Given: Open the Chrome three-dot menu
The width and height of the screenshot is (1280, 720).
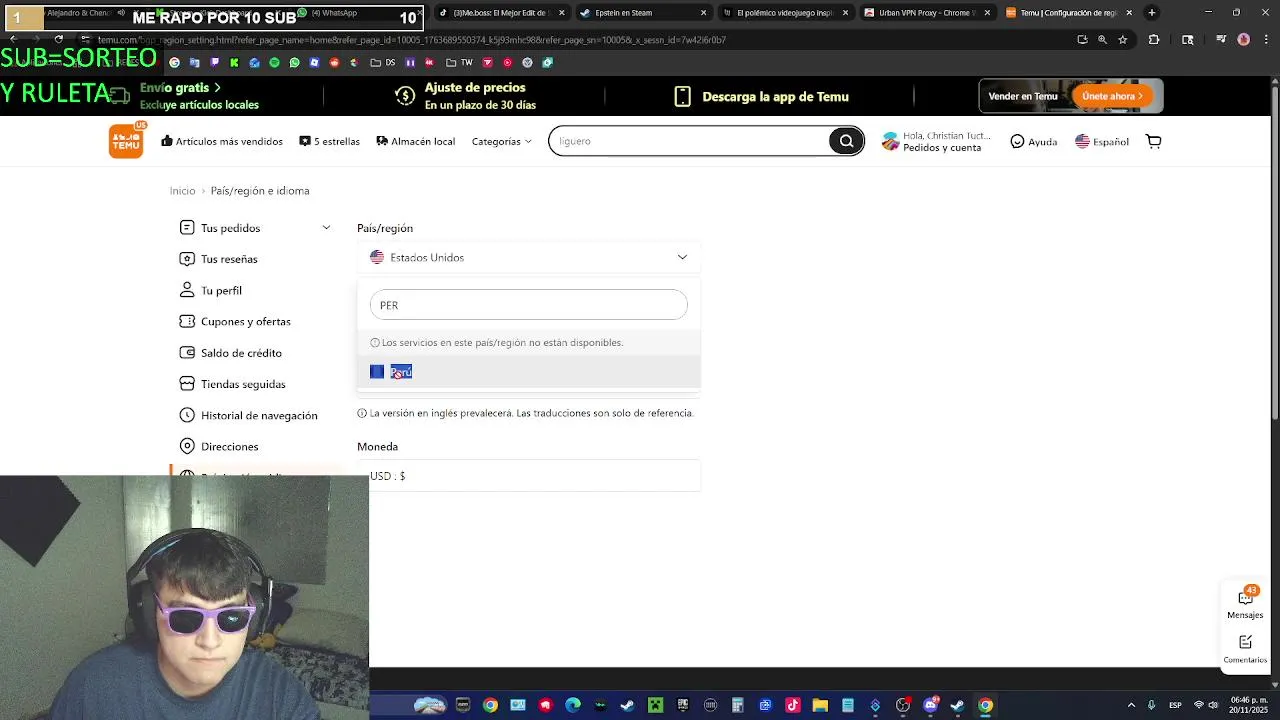Looking at the screenshot, I should [1265, 40].
